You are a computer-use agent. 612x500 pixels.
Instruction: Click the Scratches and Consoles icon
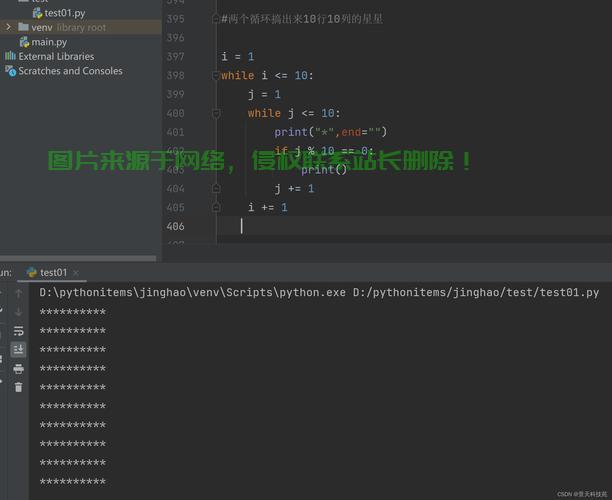tap(10, 72)
